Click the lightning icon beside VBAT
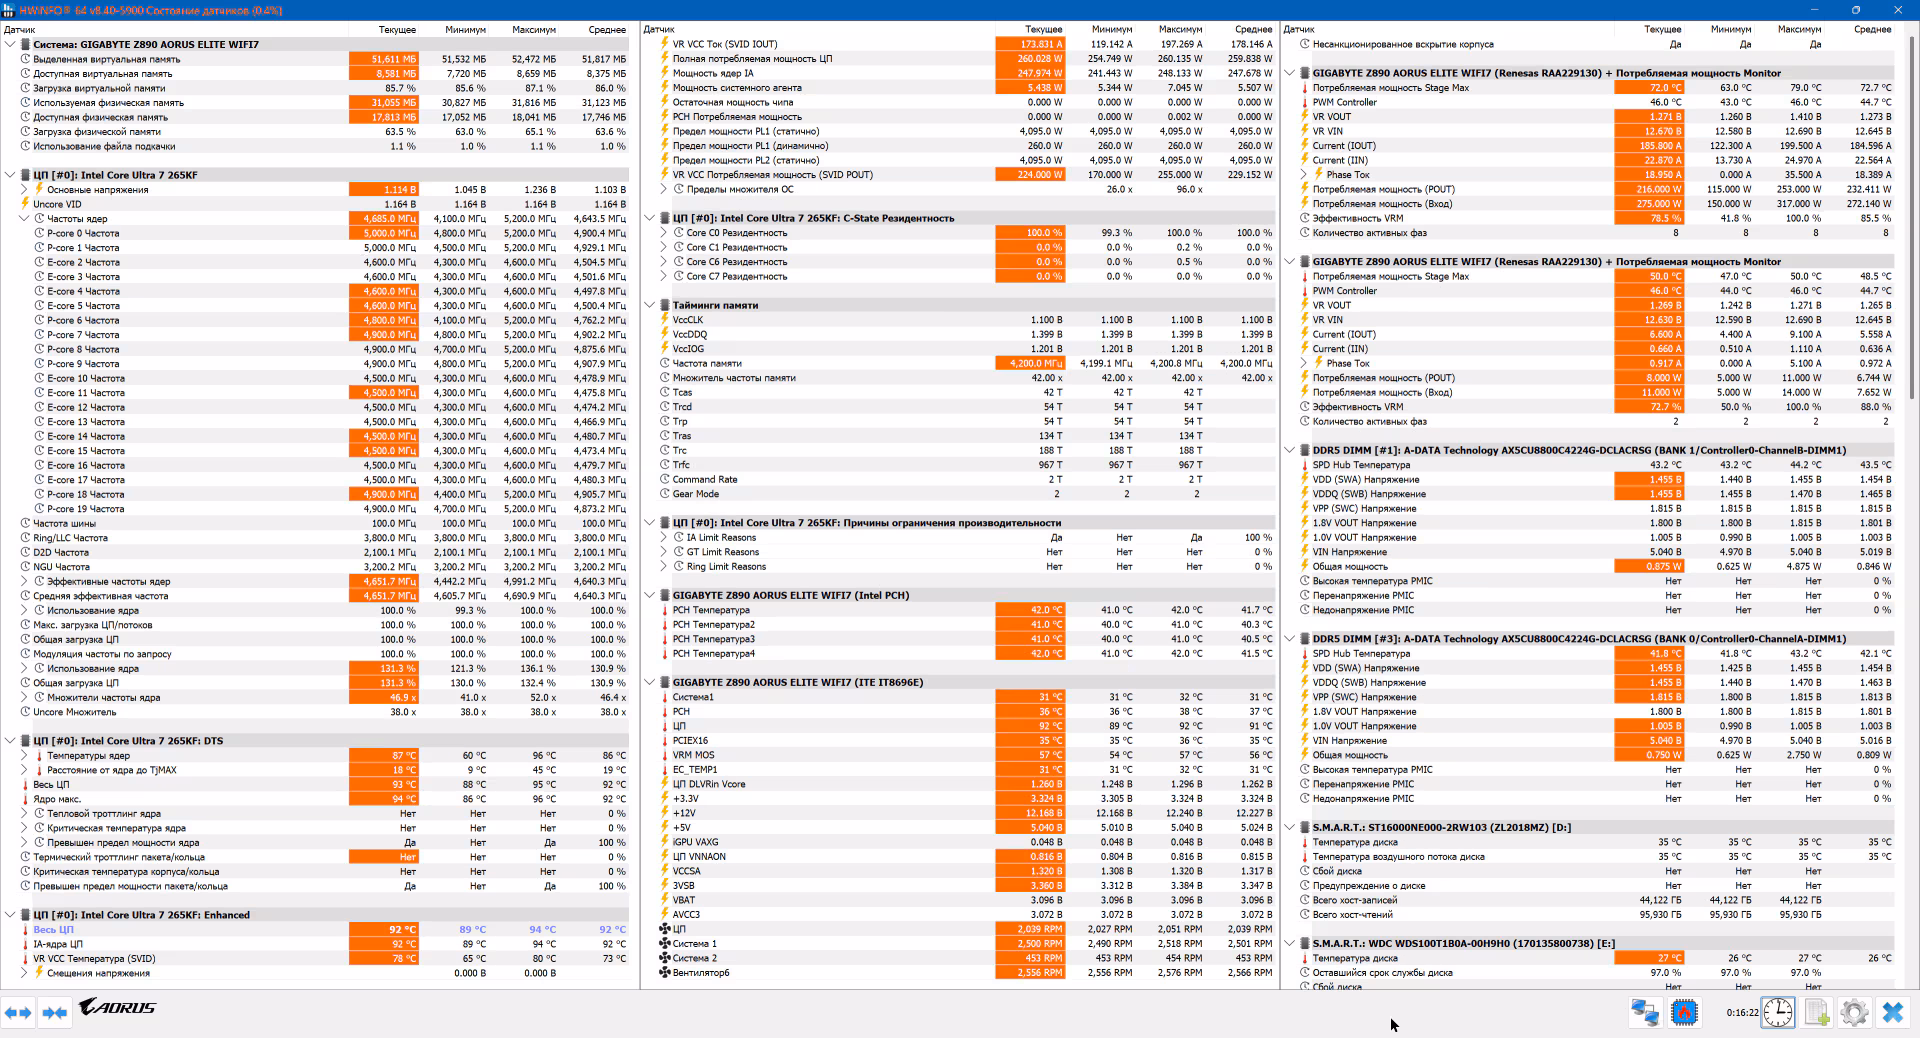This screenshot has width=1920, height=1038. click(x=665, y=900)
